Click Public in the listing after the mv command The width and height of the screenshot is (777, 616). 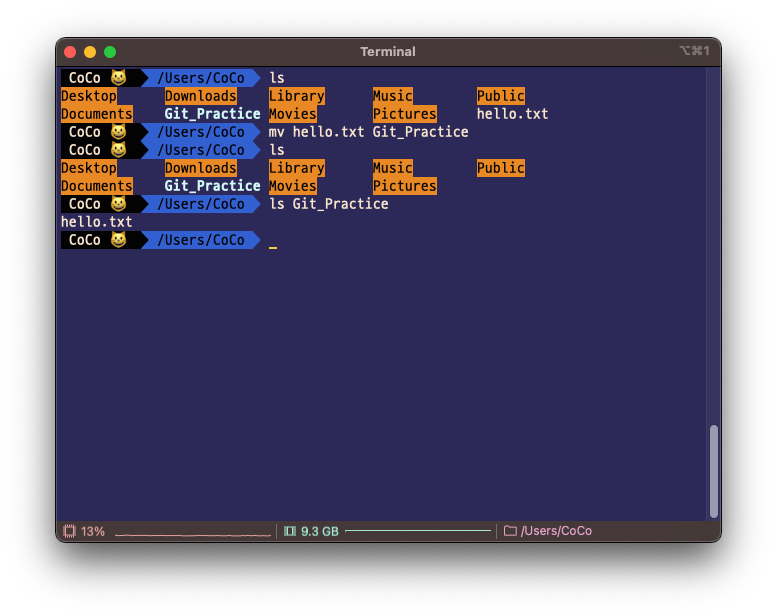[x=500, y=168]
